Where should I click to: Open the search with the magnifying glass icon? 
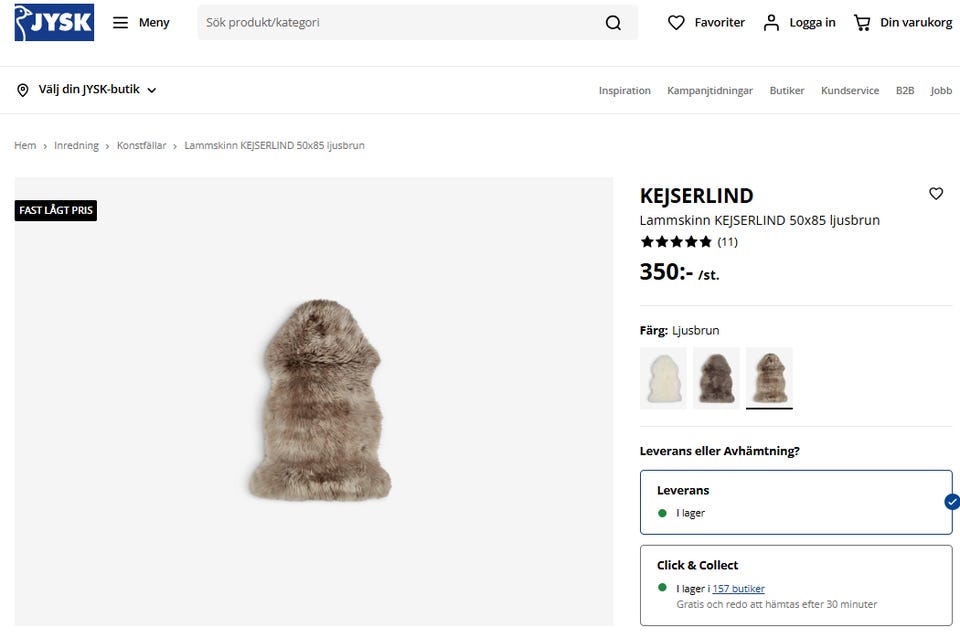613,22
